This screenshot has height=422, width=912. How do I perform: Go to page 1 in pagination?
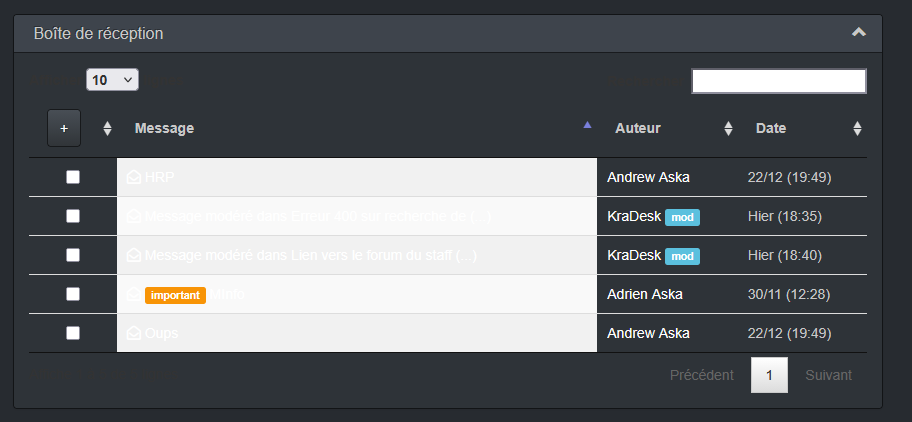769,375
